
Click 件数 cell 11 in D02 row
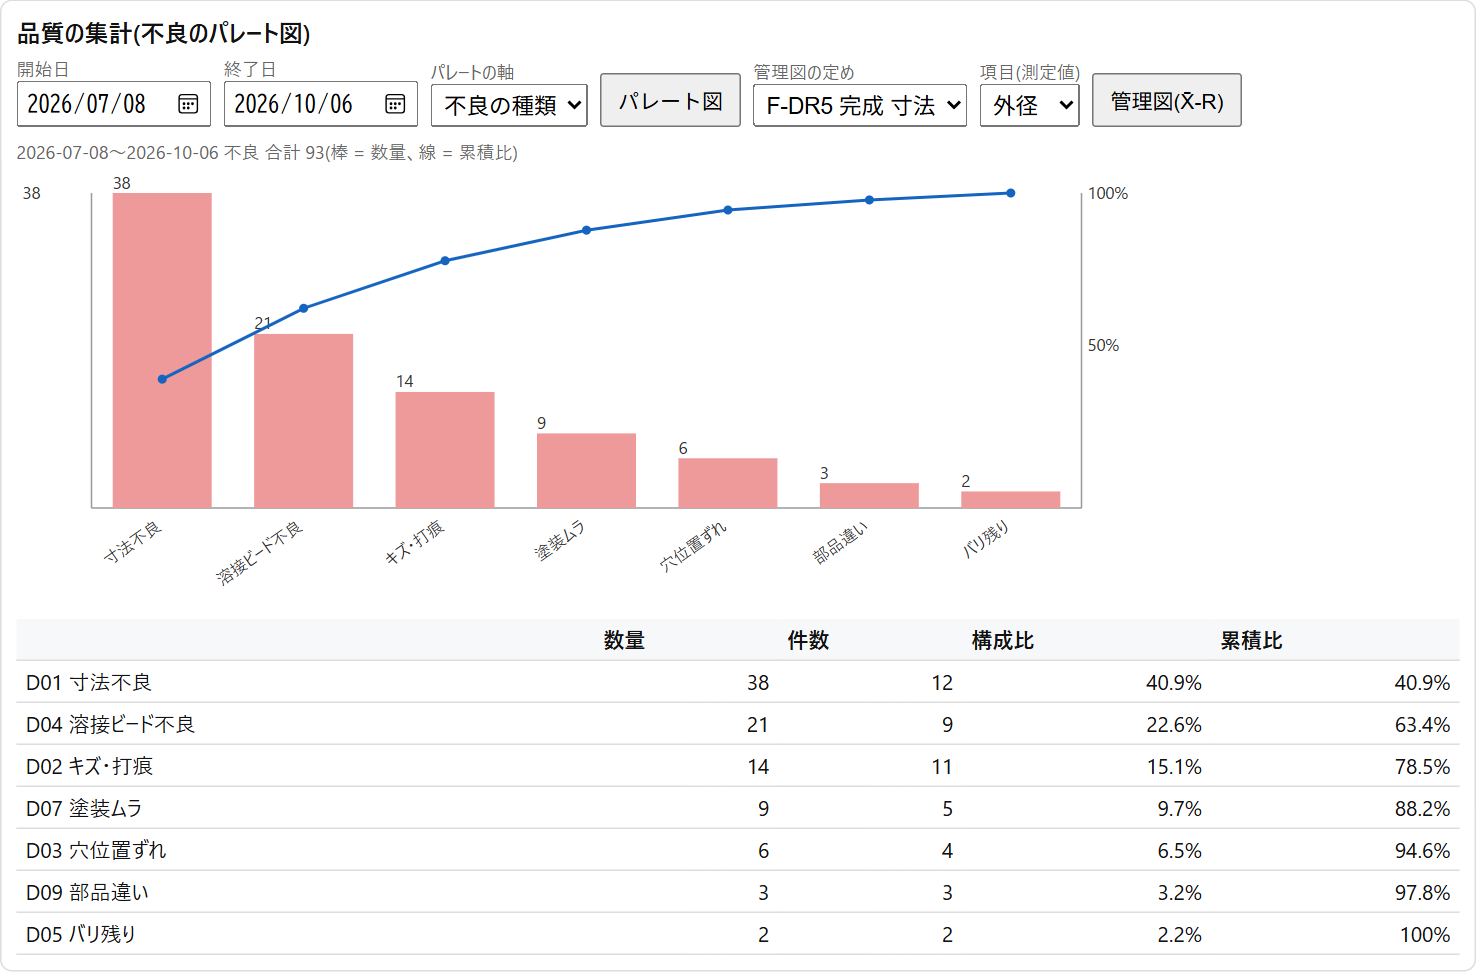942,767
